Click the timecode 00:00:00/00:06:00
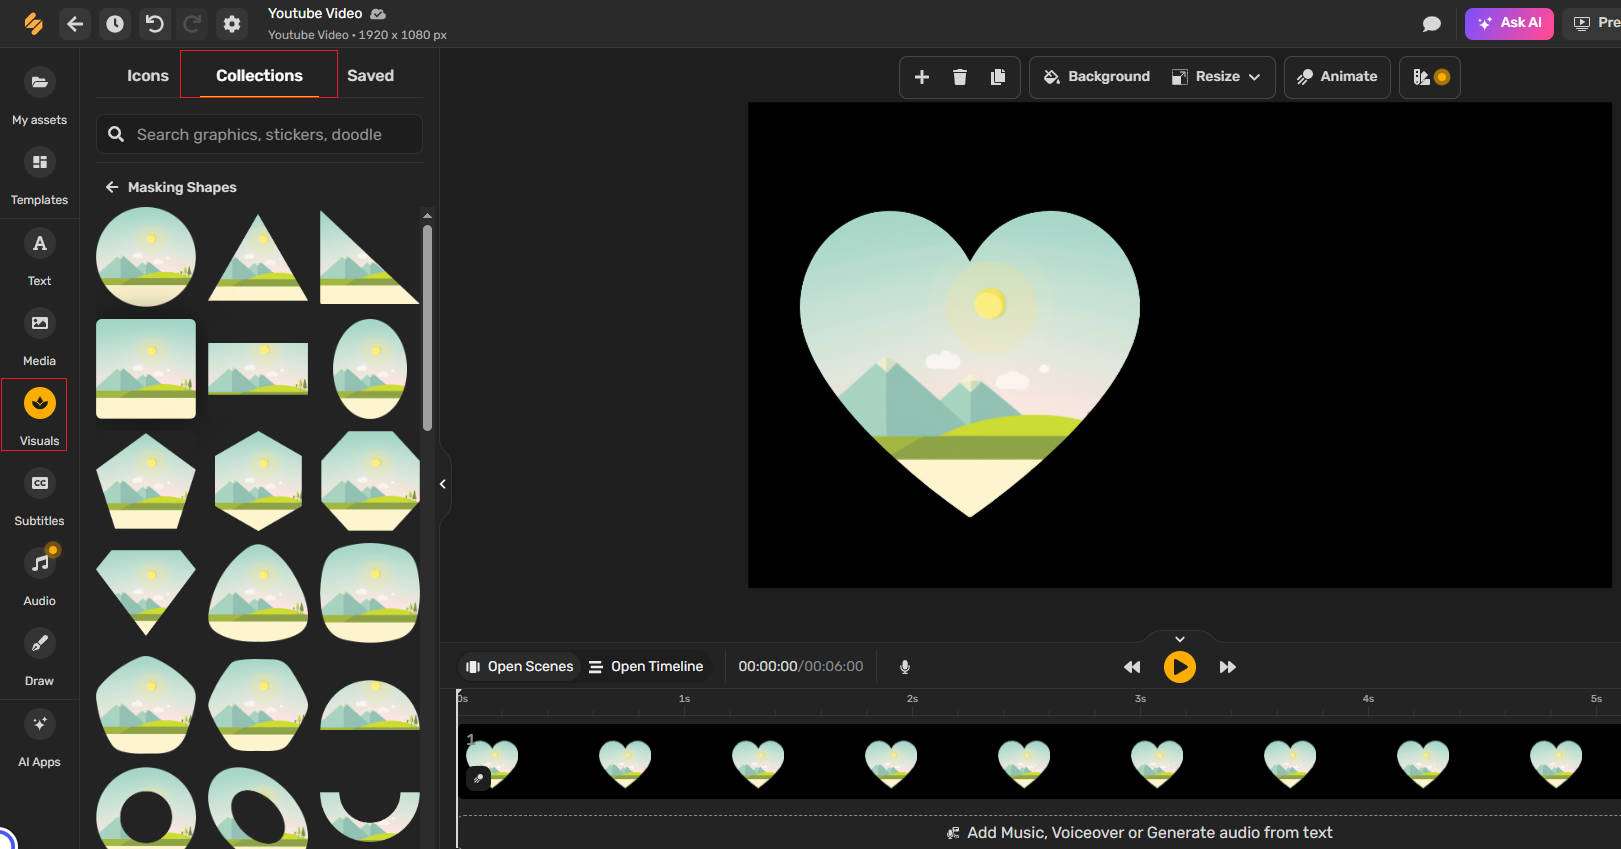 tap(800, 667)
